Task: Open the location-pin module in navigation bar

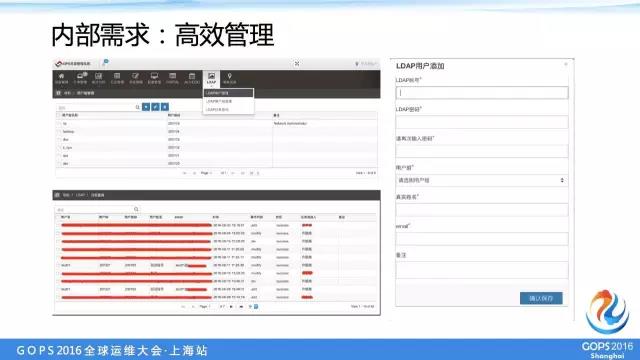Action: click(x=229, y=78)
